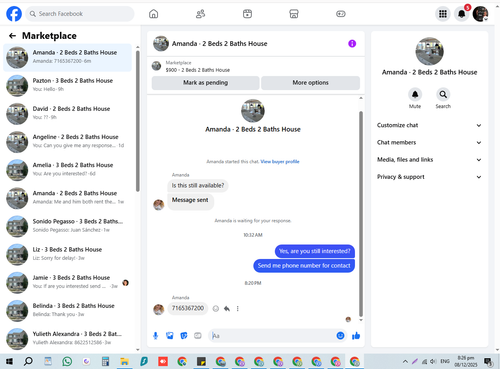
Task: Open File Explorer from the taskbar
Action: coord(124,361)
